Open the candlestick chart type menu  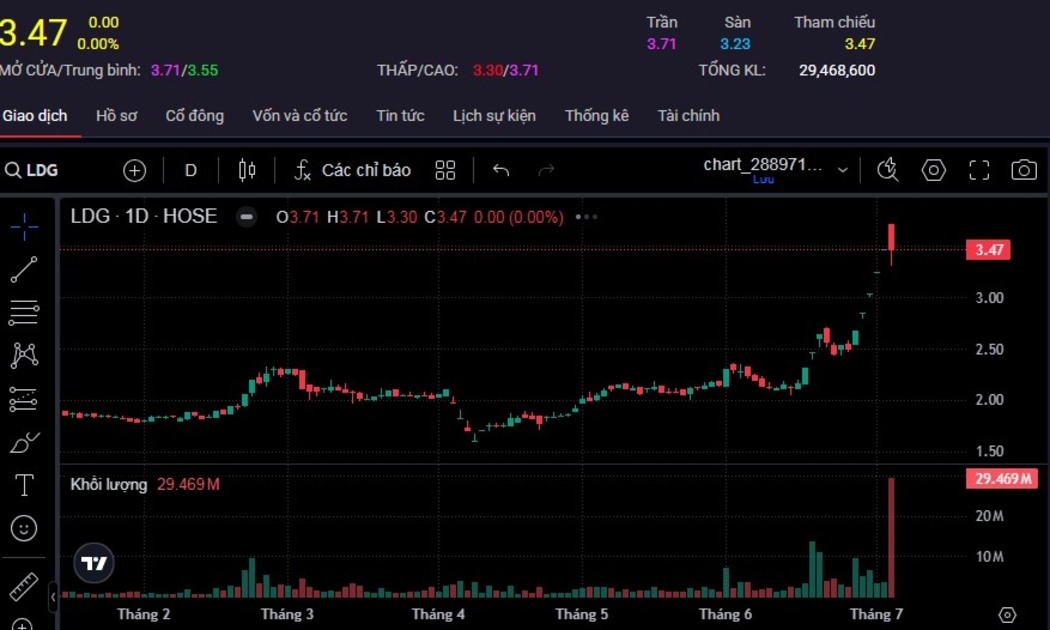click(247, 170)
